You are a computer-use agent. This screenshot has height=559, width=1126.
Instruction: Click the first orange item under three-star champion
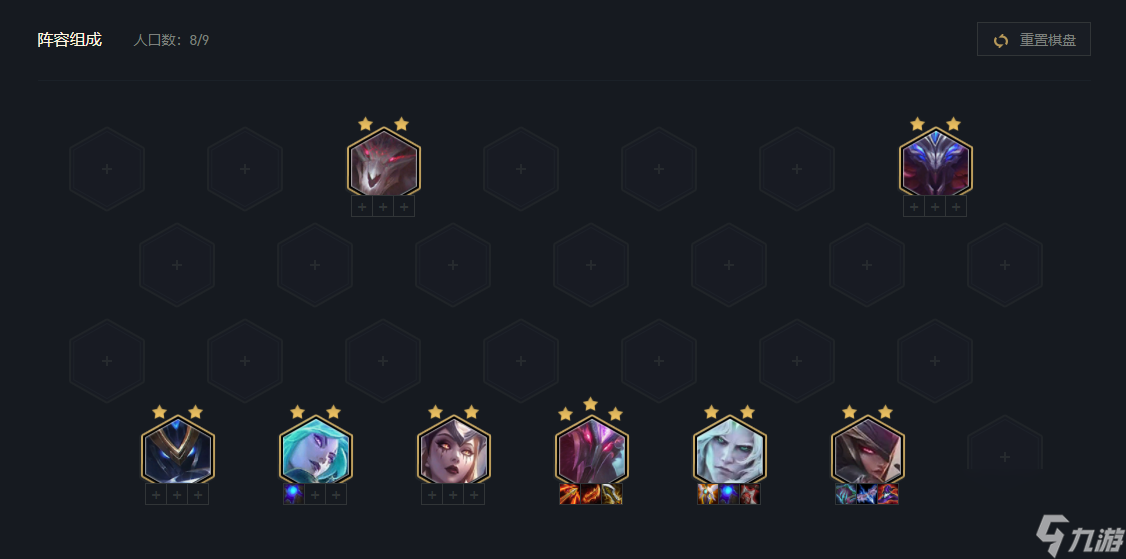click(569, 494)
